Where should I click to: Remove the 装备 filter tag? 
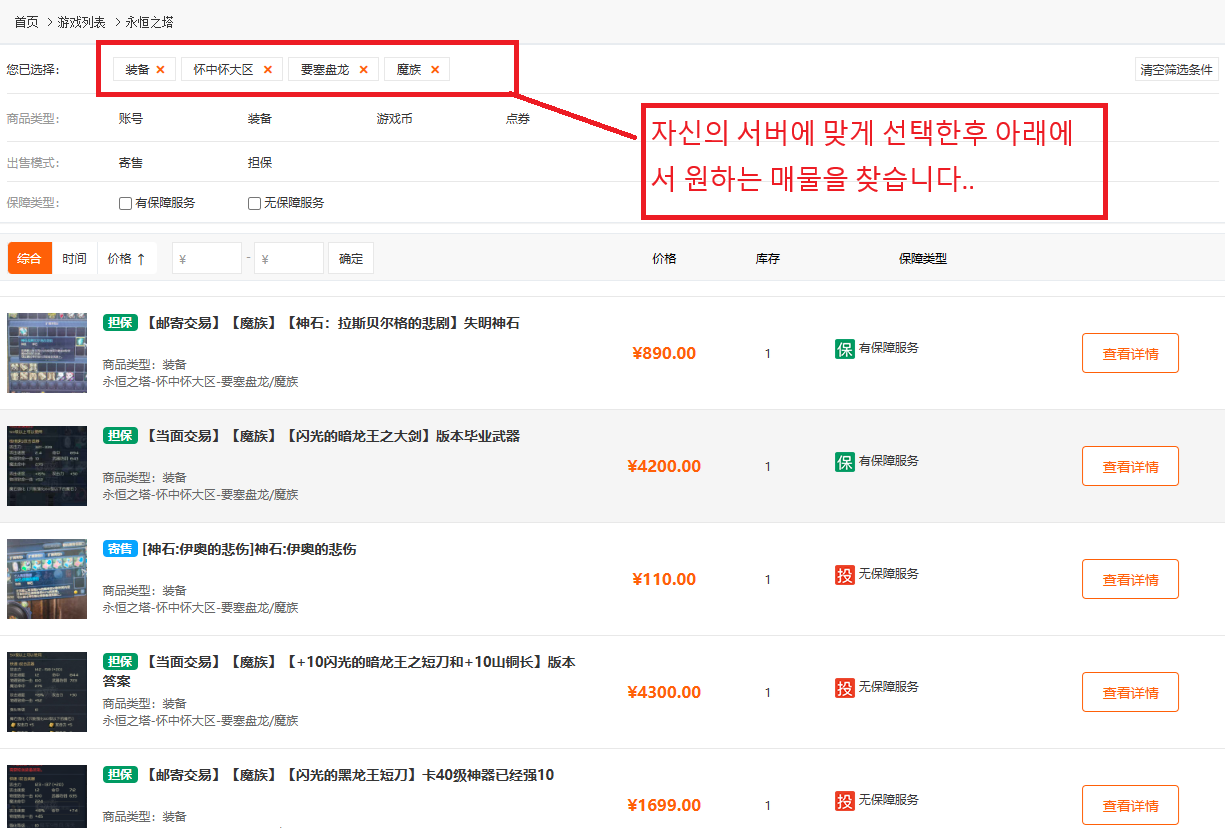pos(160,70)
